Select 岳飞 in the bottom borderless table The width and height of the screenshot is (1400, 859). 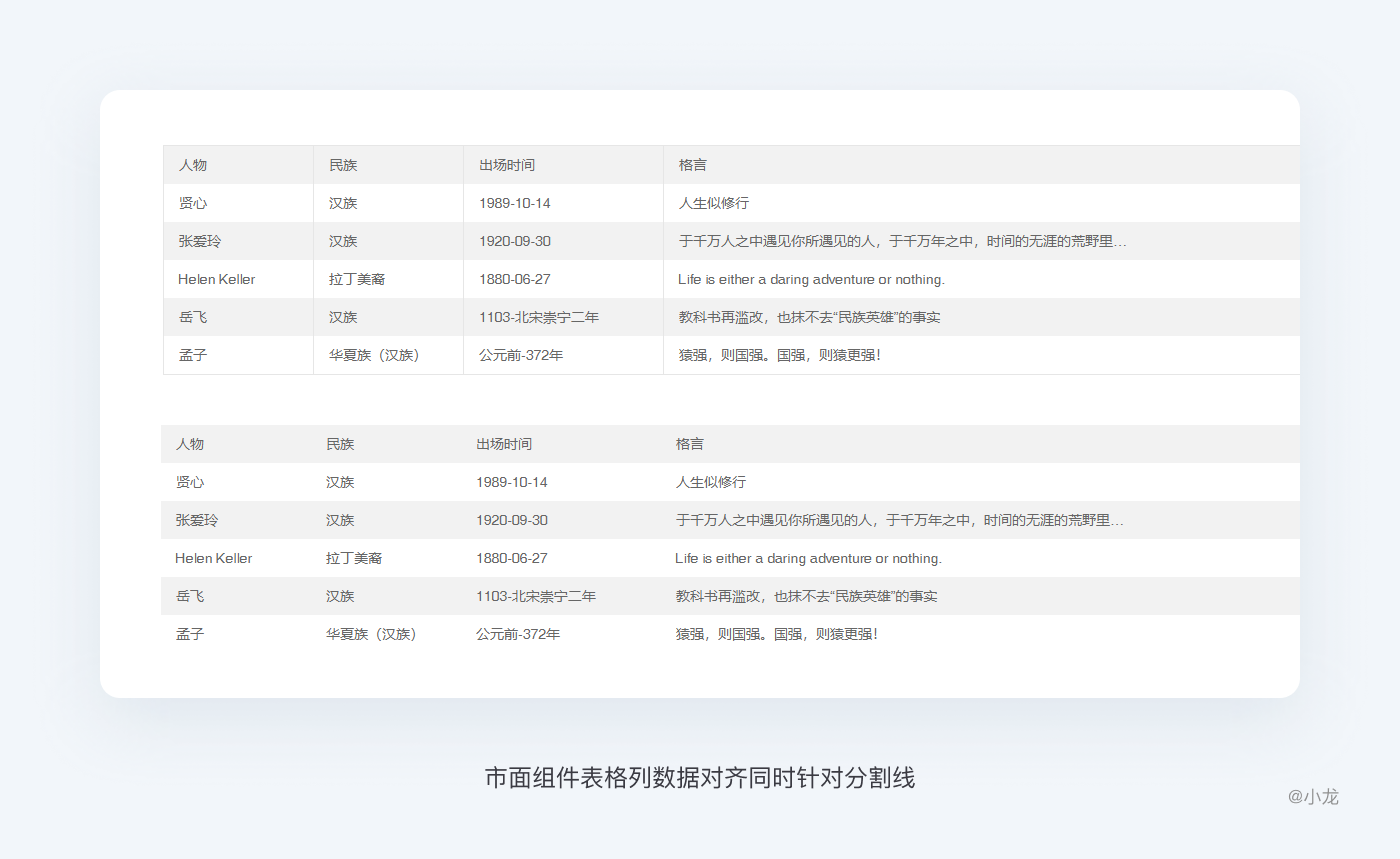click(190, 596)
